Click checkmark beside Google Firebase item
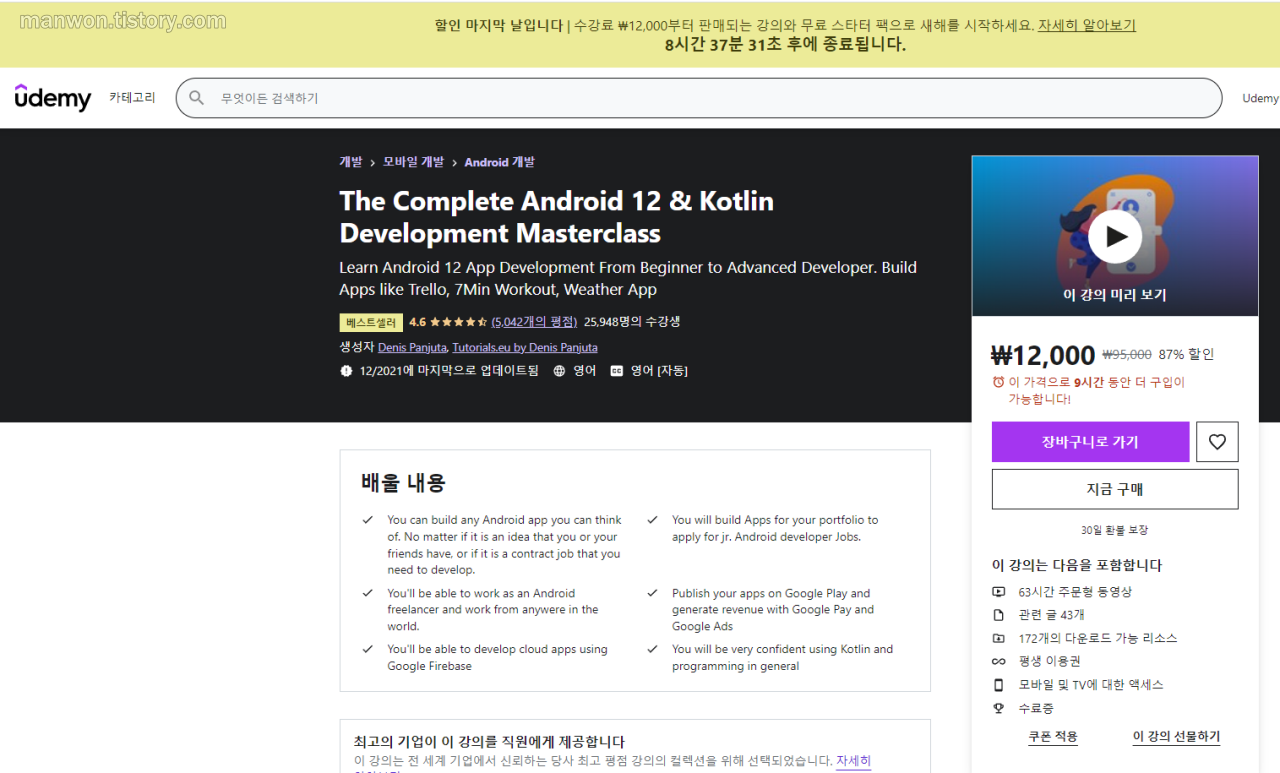This screenshot has height=773, width=1280. click(367, 649)
